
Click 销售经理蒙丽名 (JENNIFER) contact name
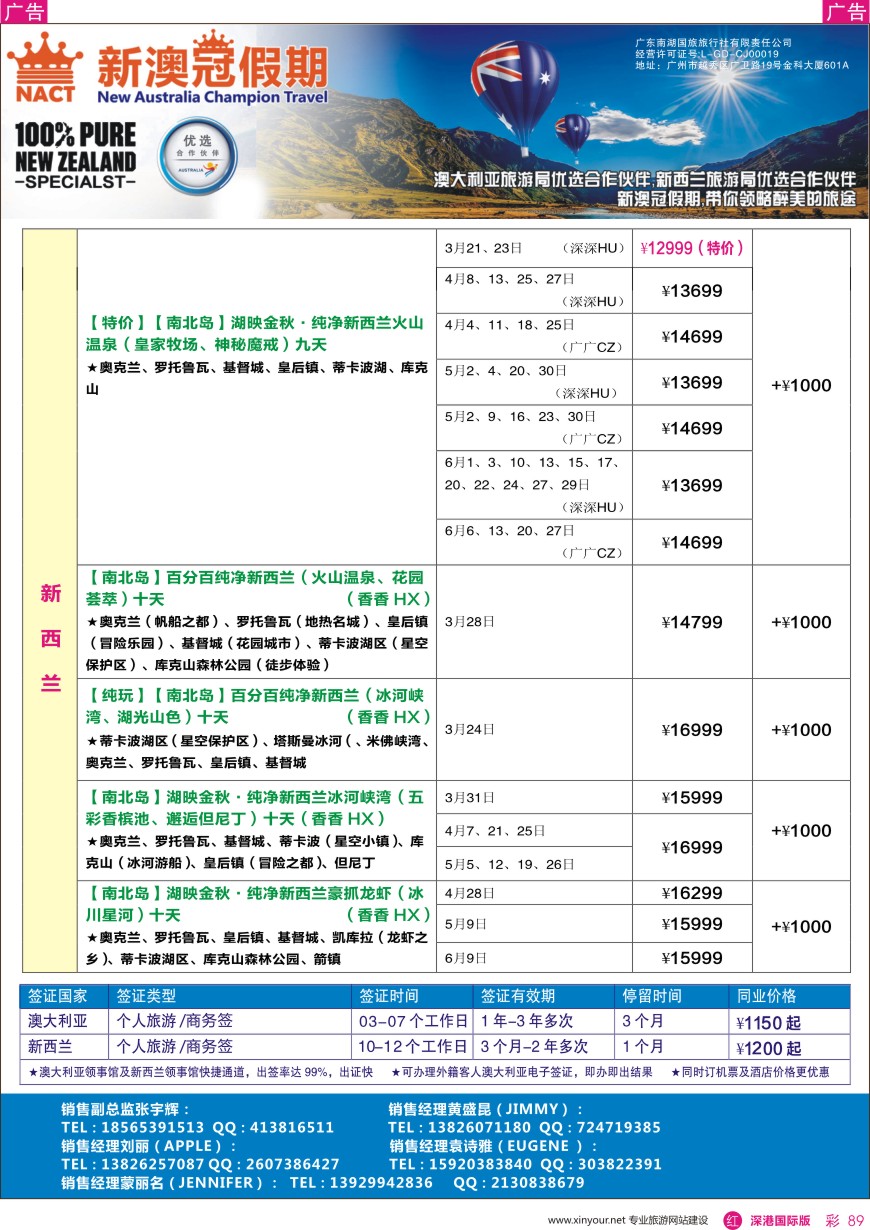[169, 1183]
